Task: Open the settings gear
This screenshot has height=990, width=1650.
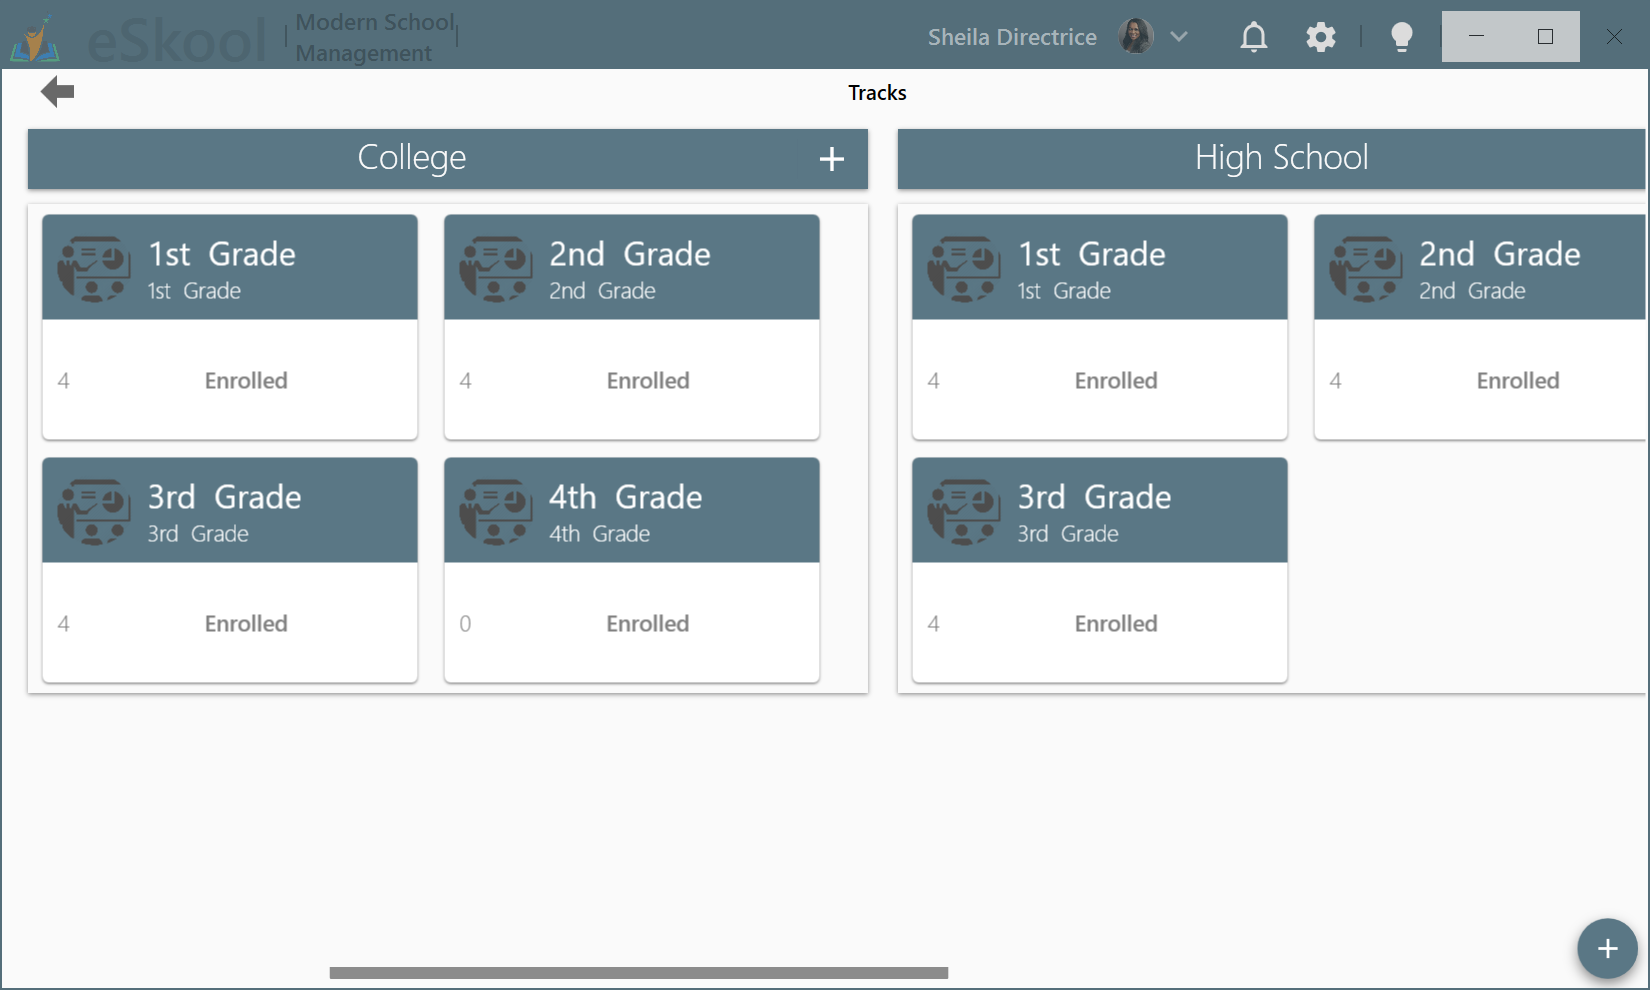Action: (1320, 36)
